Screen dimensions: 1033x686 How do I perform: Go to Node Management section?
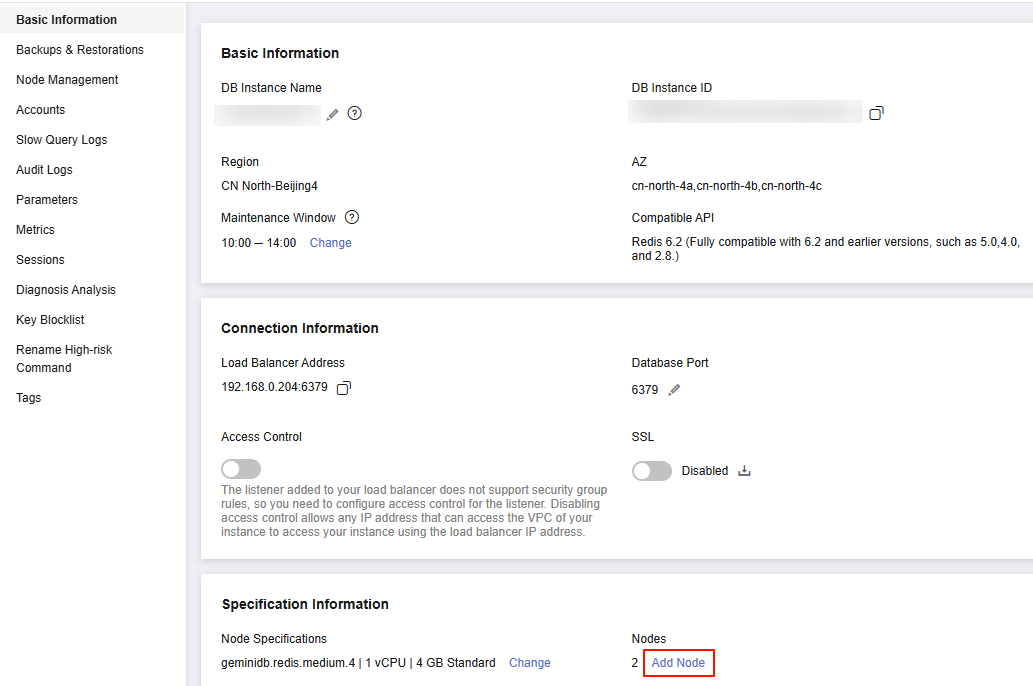67,80
